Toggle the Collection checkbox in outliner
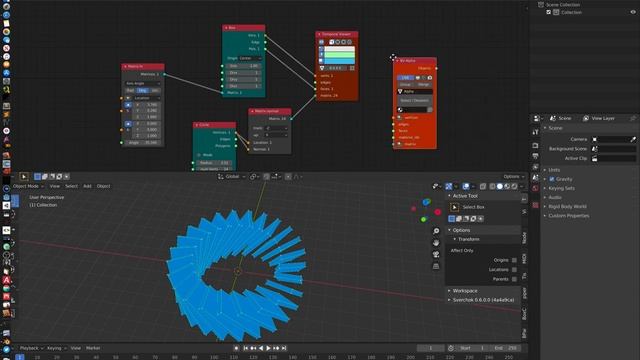 coord(549,12)
